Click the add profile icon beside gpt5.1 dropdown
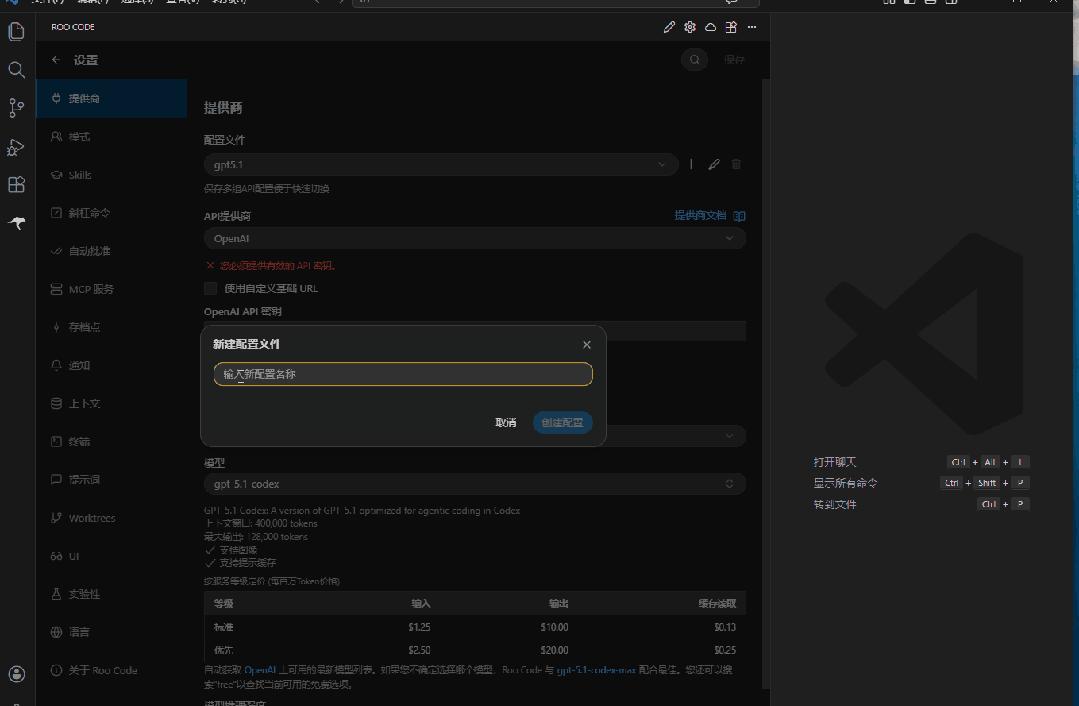The height and width of the screenshot is (706, 1079). [x=691, y=164]
